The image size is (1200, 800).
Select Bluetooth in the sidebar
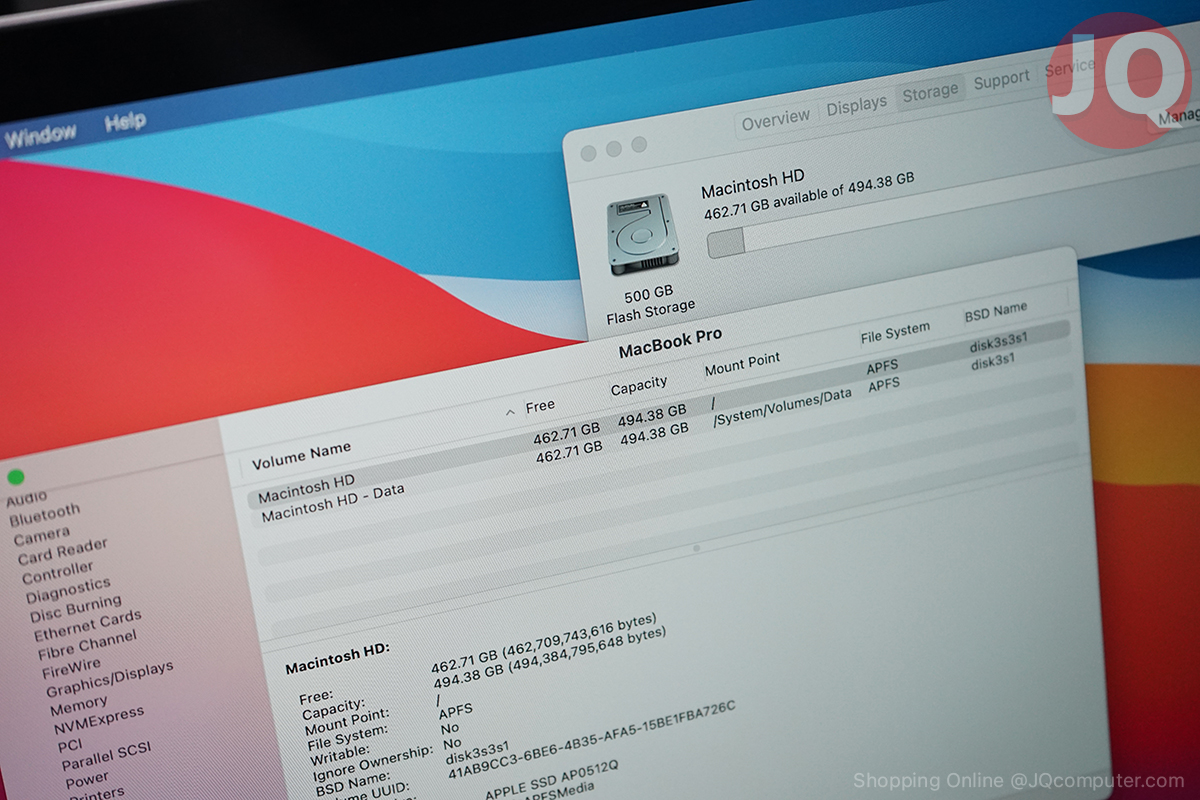pos(44,515)
